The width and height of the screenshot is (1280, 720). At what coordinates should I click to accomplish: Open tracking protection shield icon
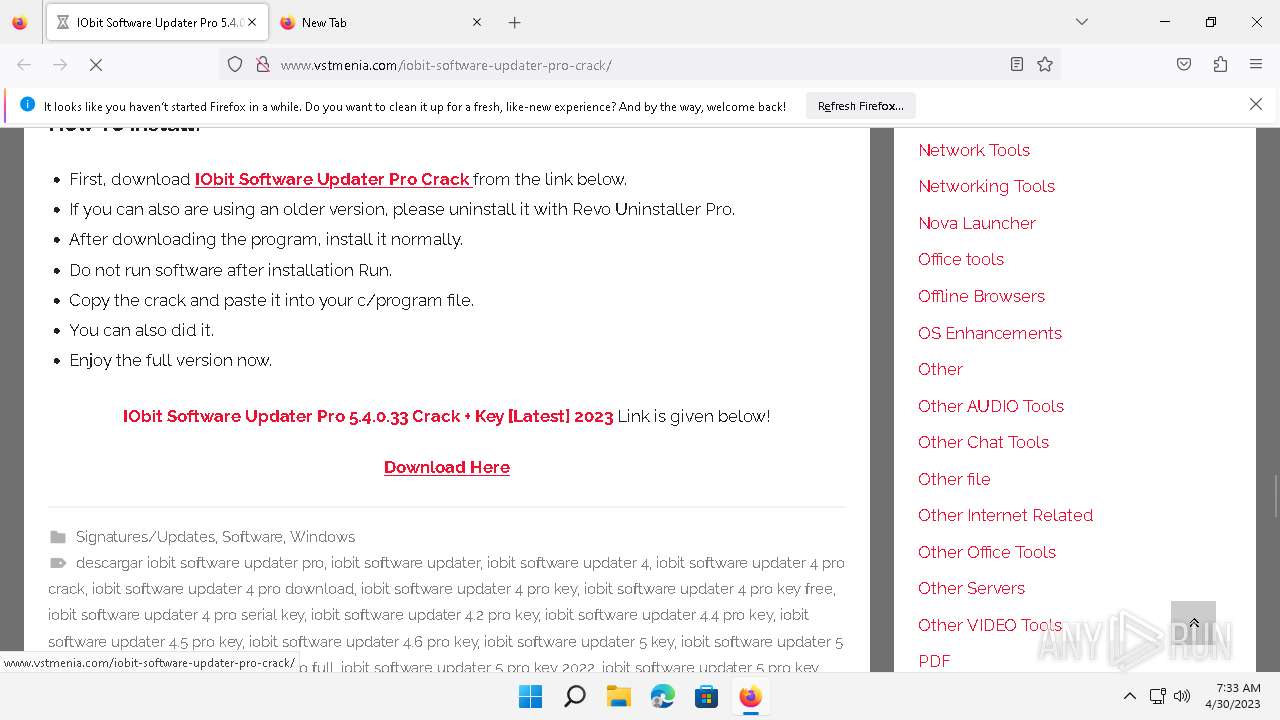235,65
